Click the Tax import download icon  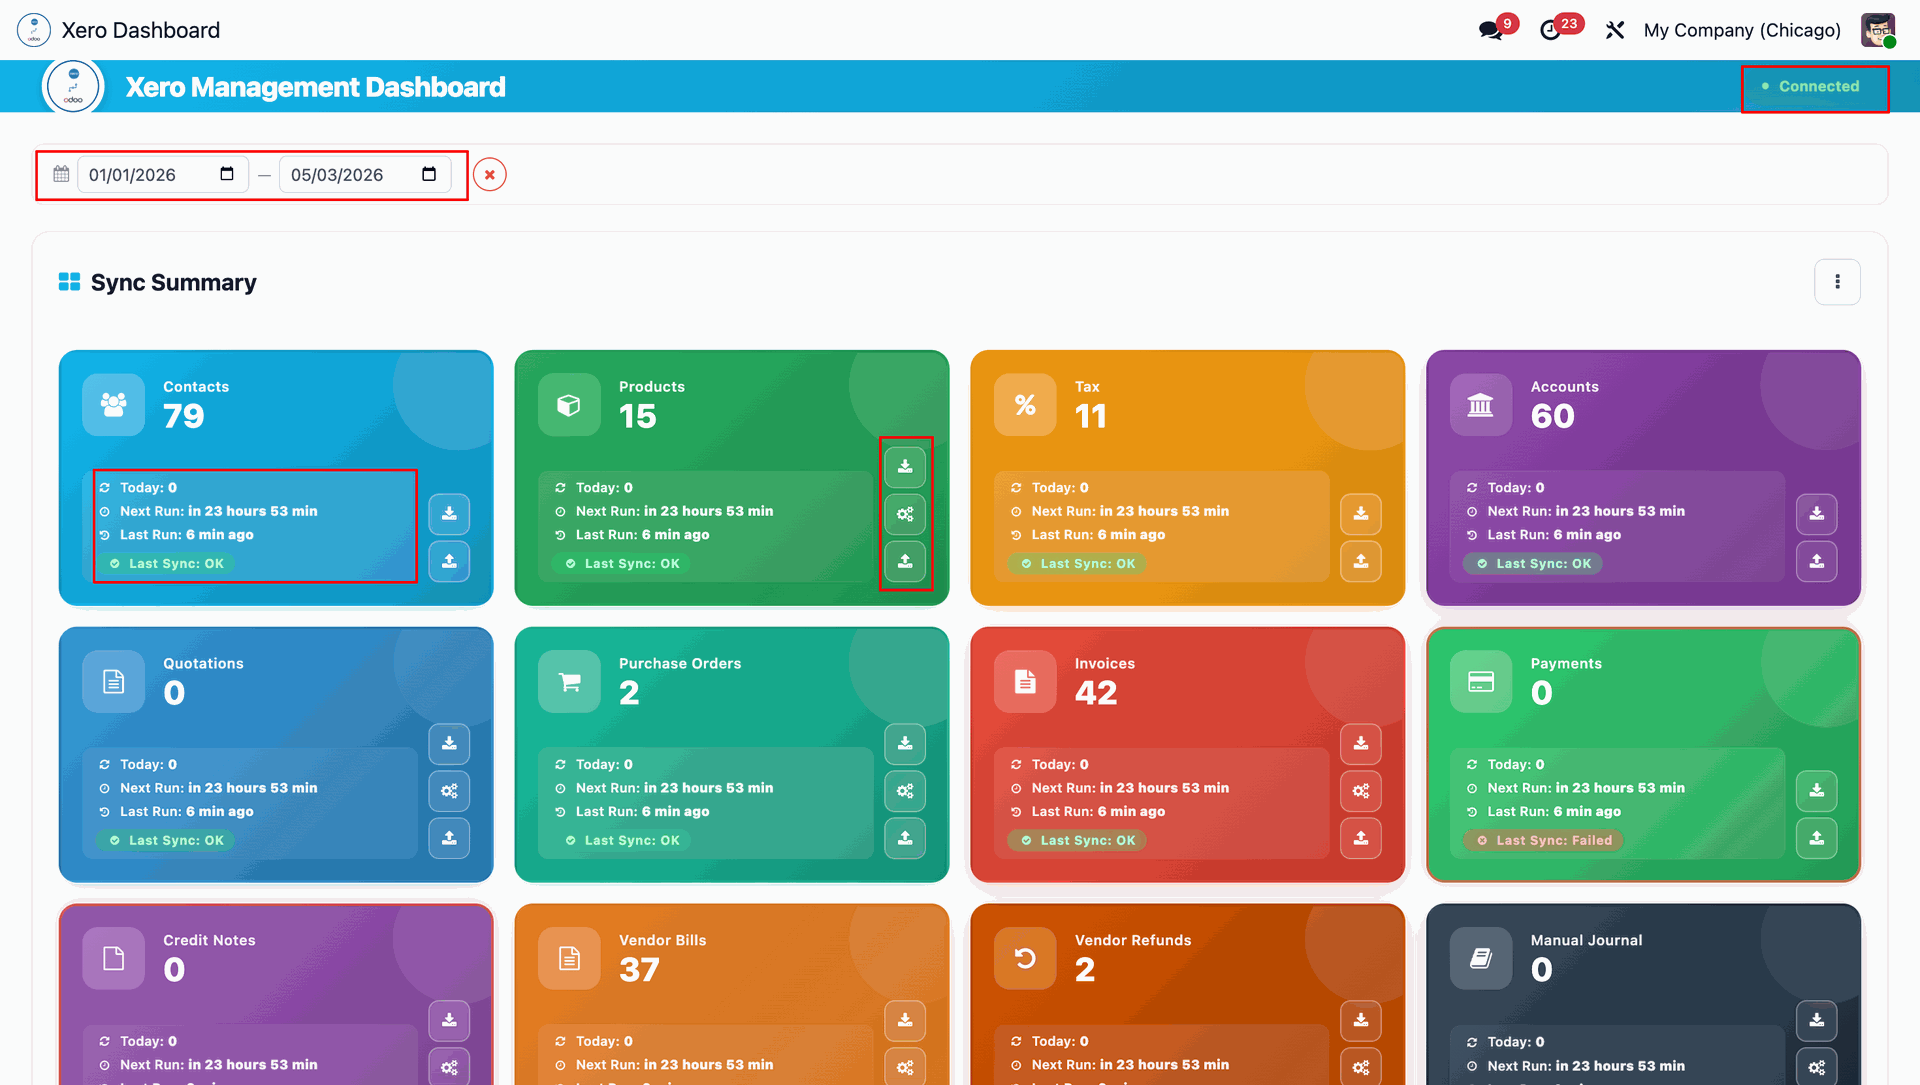pos(1361,514)
